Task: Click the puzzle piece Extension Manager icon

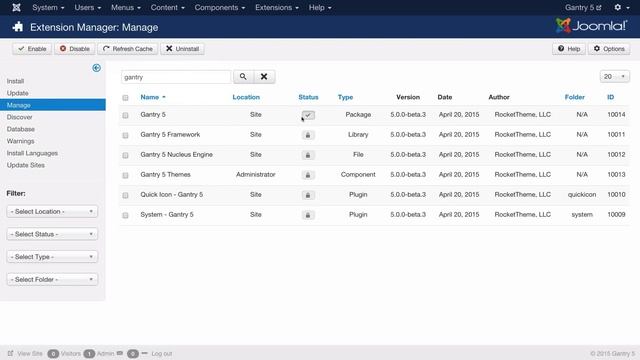Action: [x=18, y=27]
